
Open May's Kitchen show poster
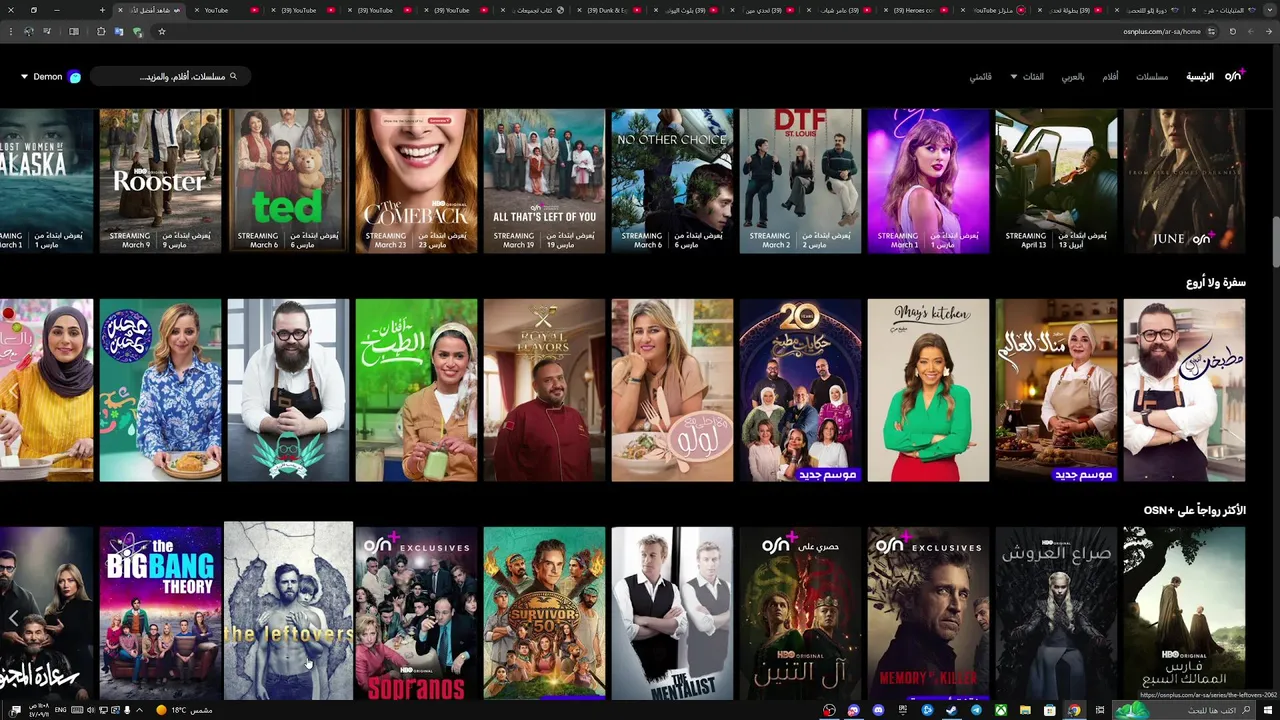coord(928,390)
